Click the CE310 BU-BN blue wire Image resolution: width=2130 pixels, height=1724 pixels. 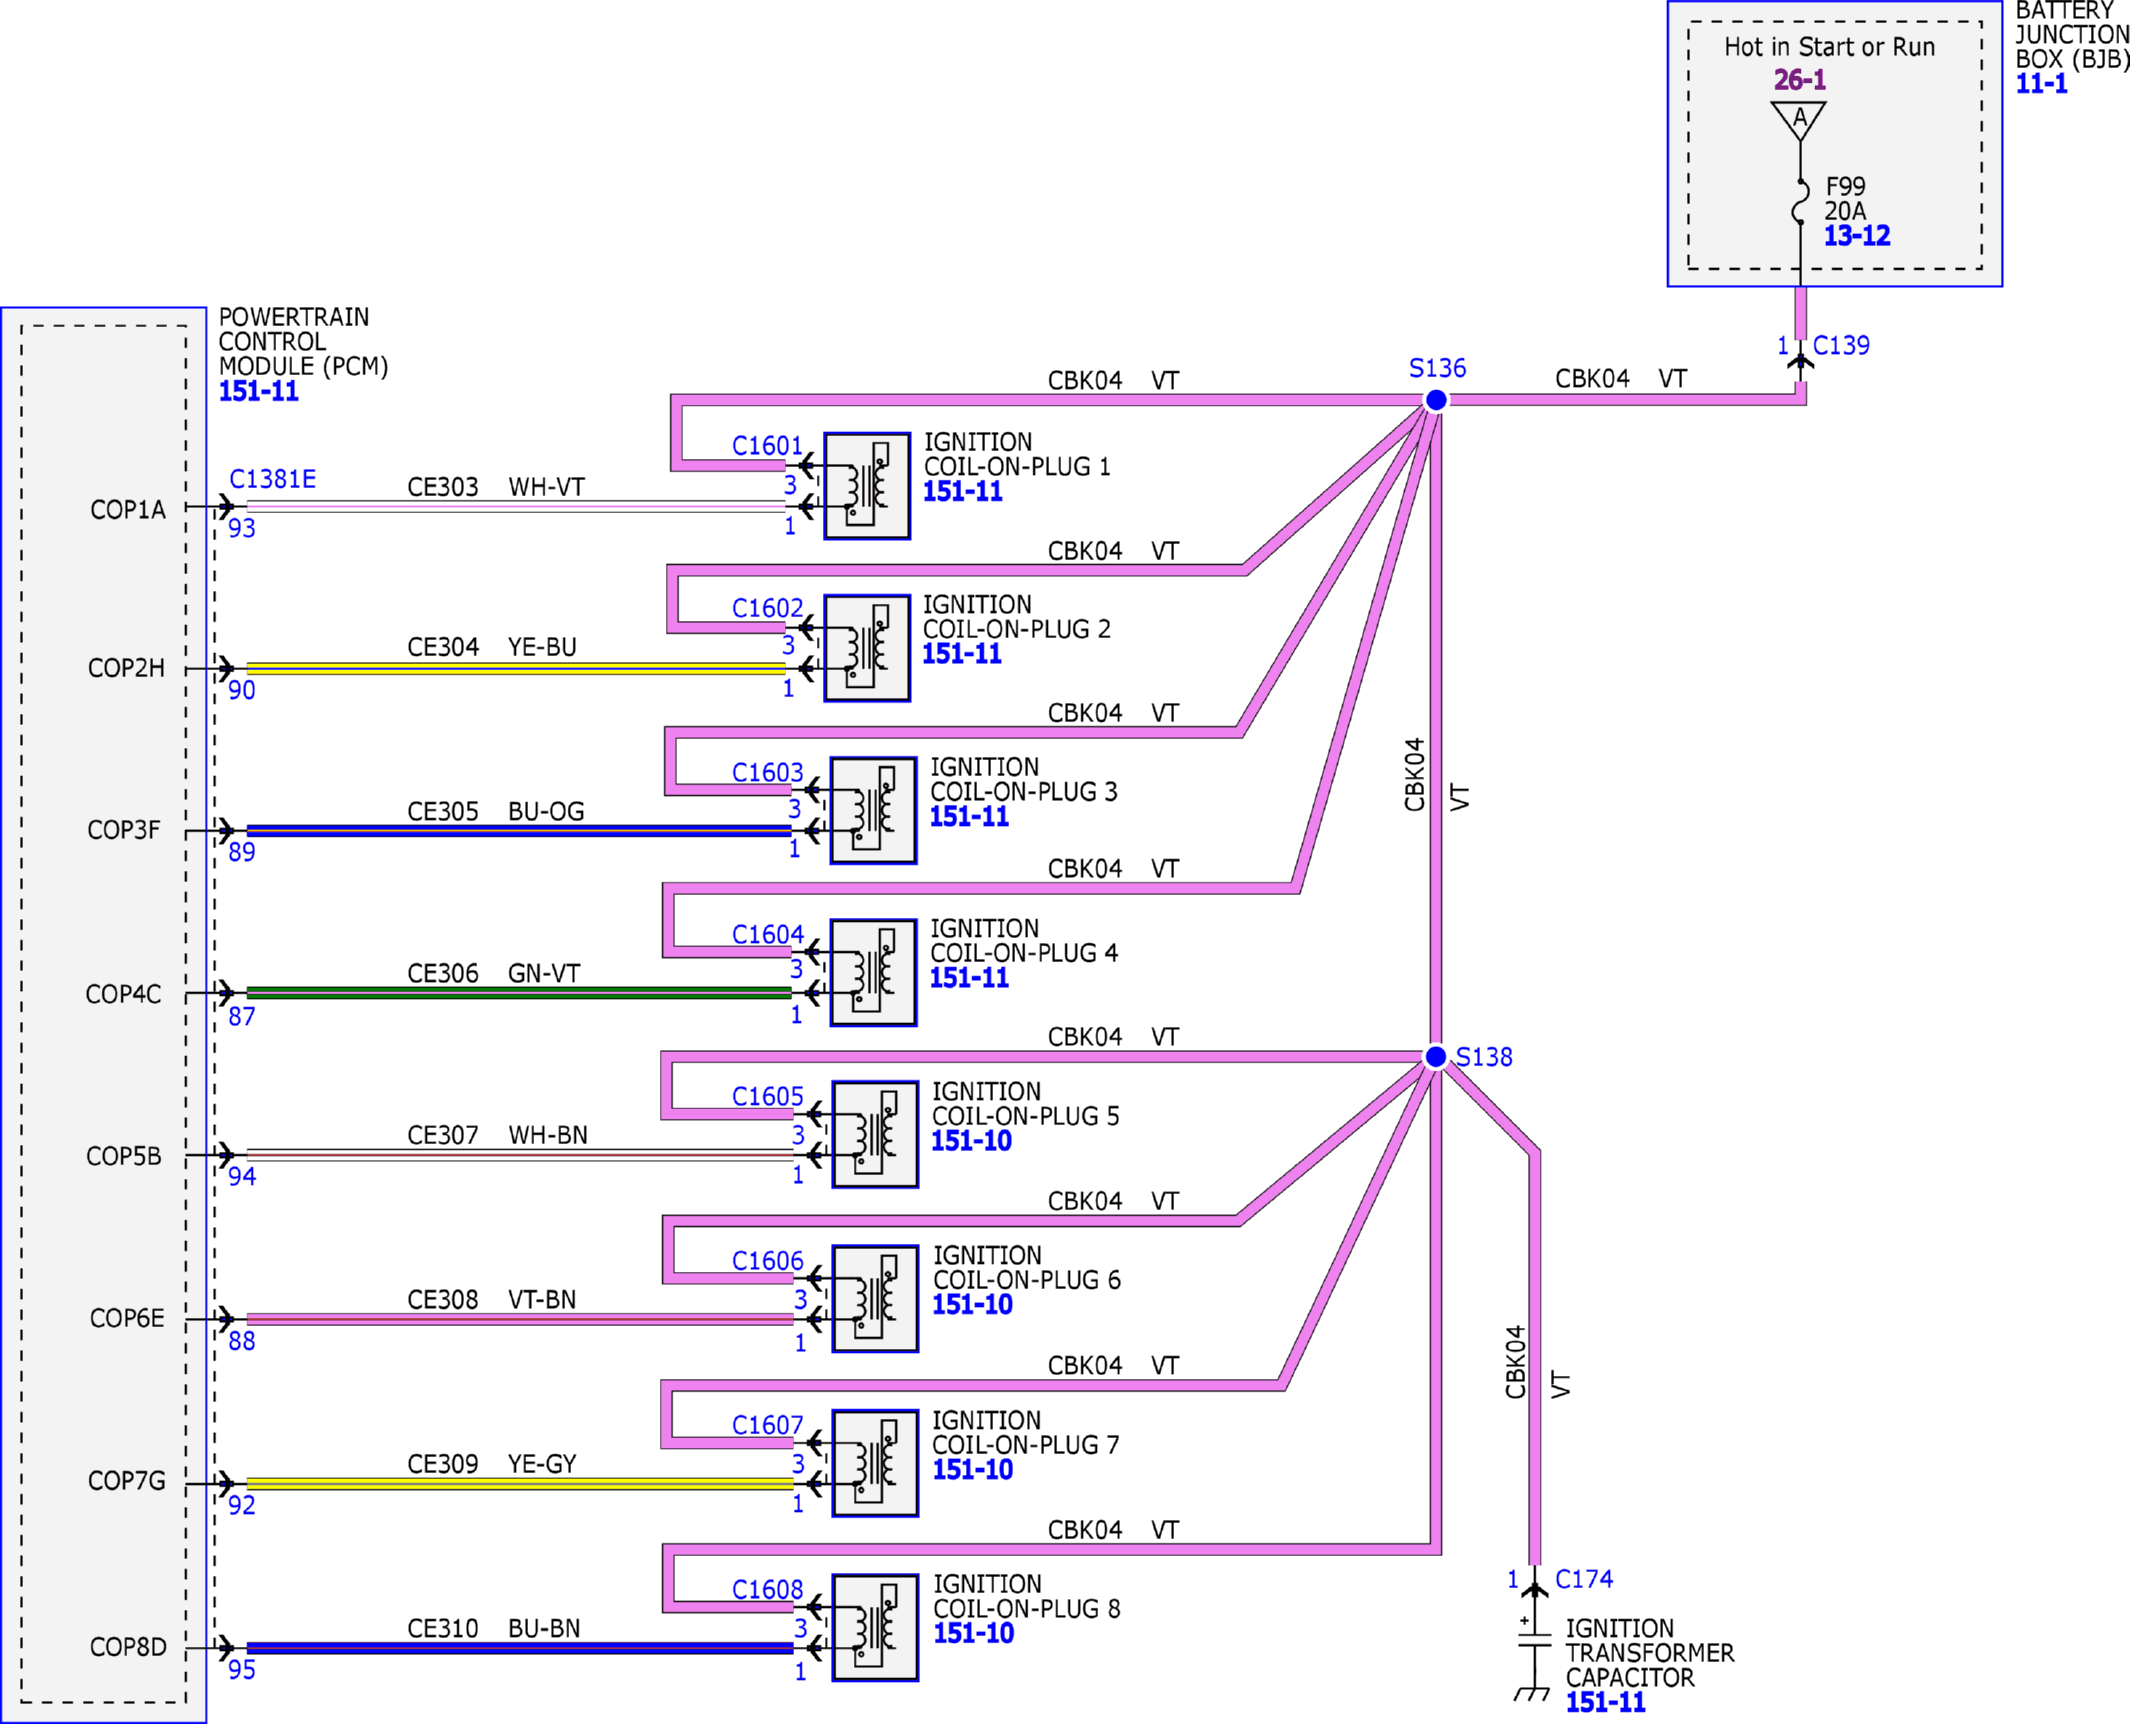point(520,1648)
